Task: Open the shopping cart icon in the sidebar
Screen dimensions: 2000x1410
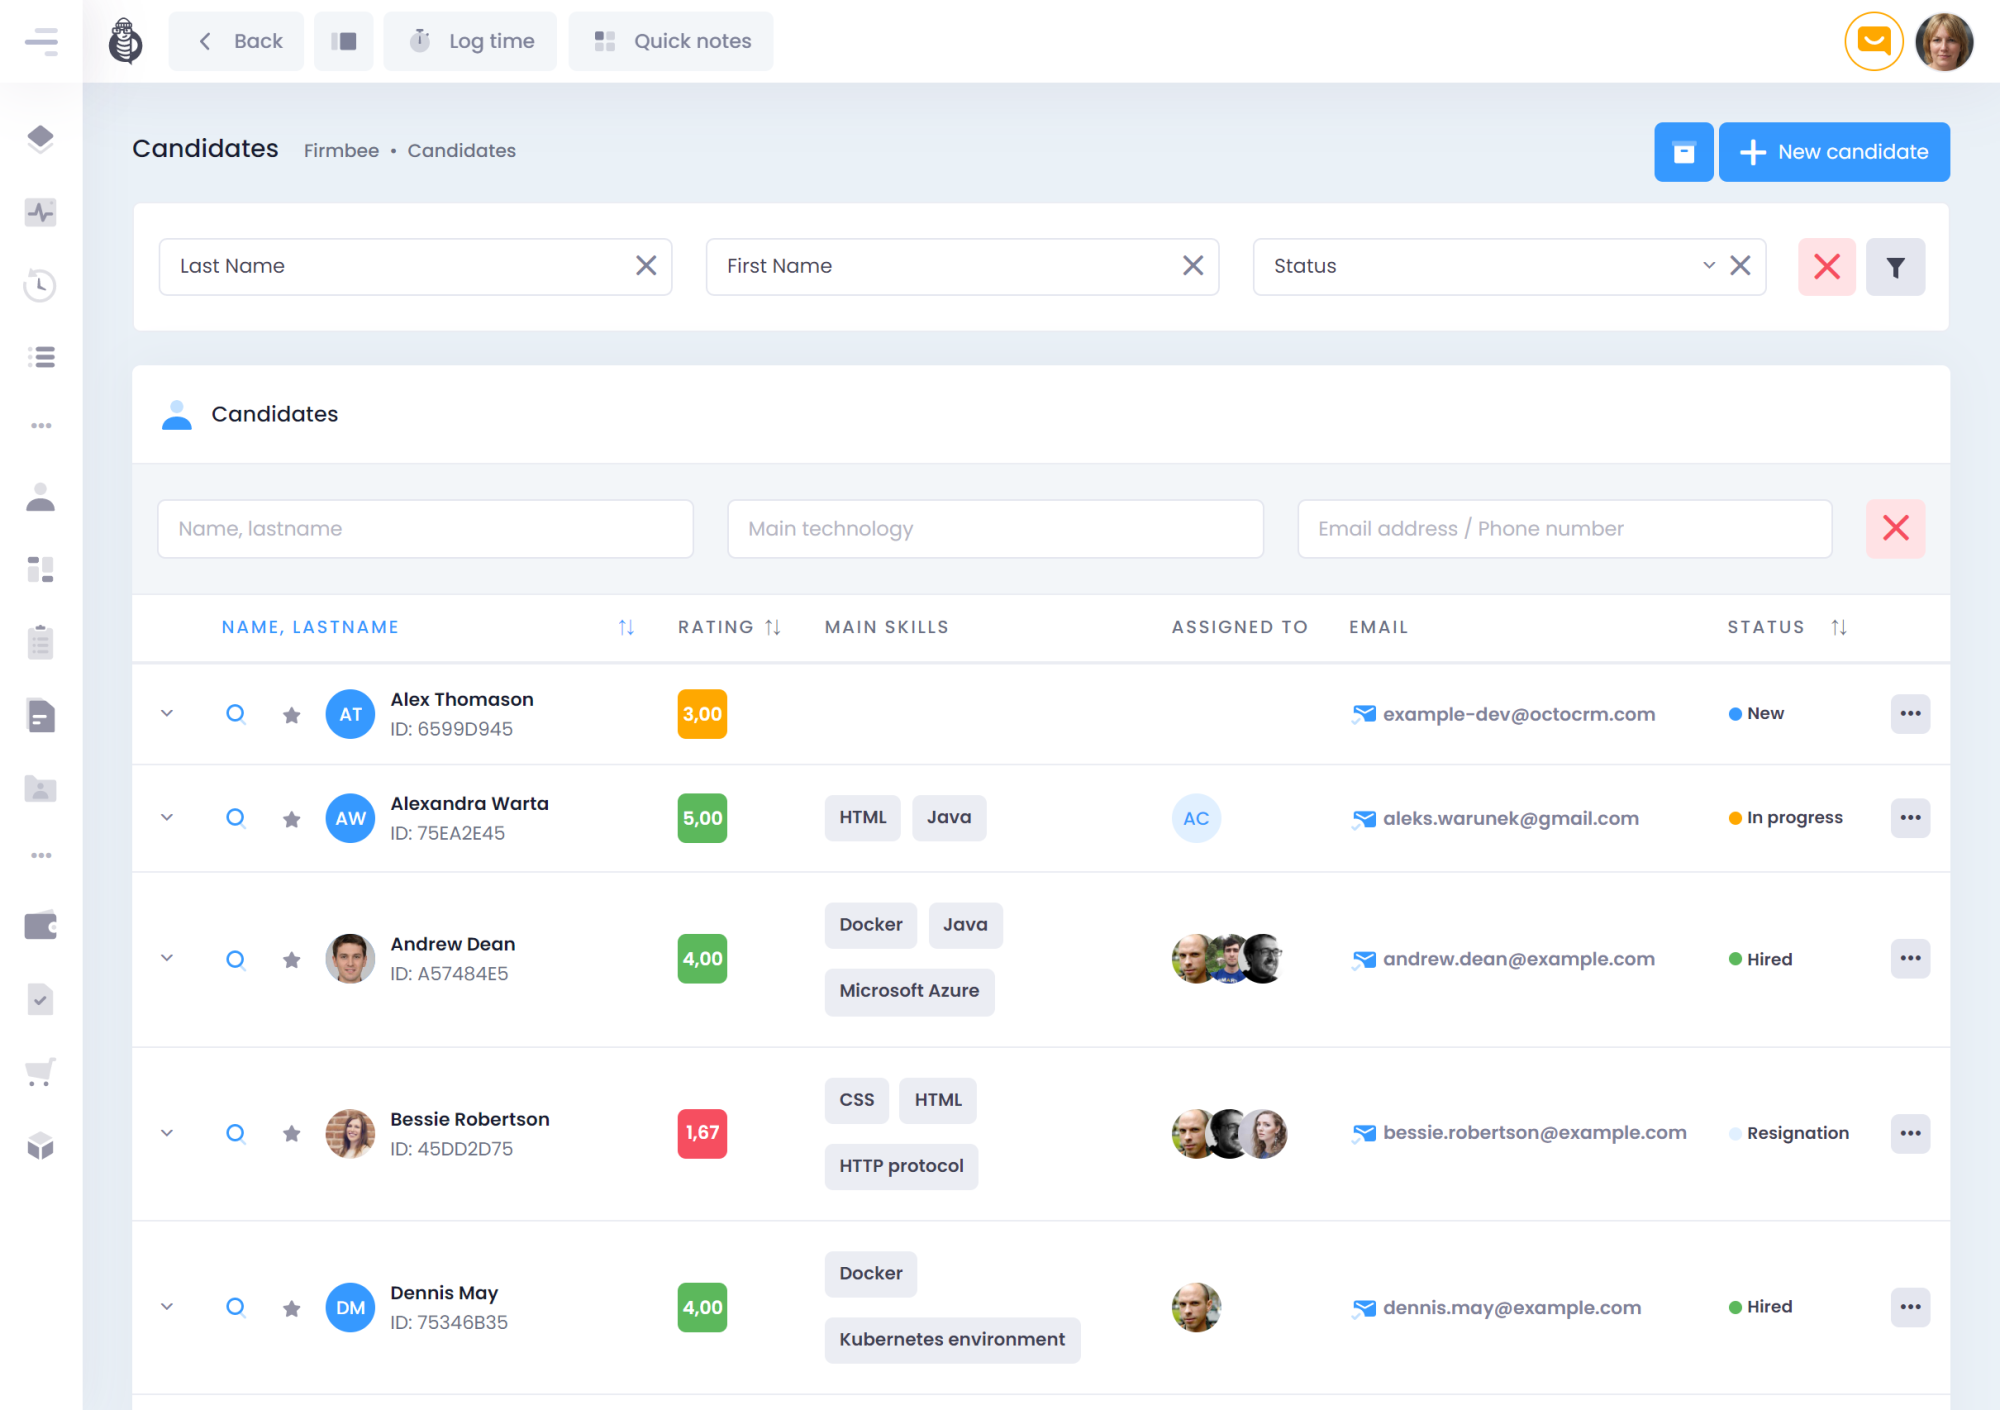Action: click(x=41, y=1072)
